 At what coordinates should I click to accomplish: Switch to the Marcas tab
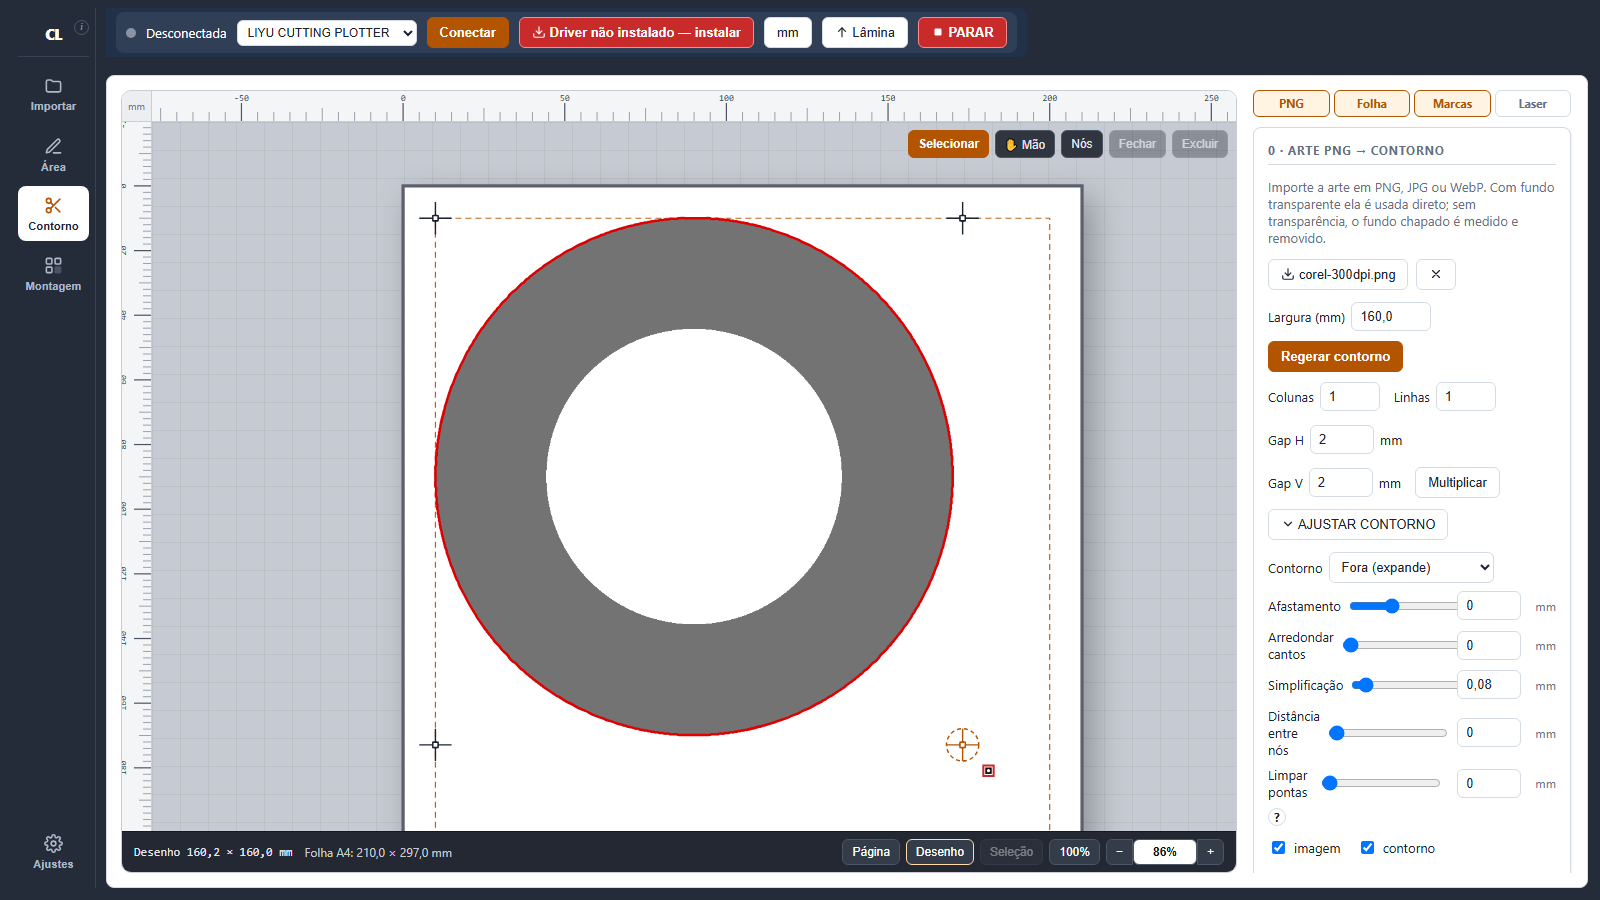coord(1452,103)
